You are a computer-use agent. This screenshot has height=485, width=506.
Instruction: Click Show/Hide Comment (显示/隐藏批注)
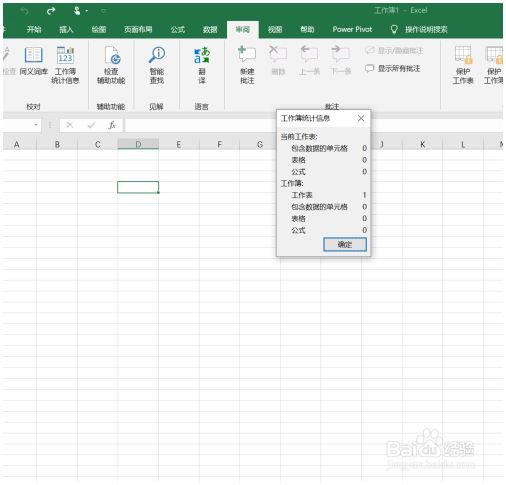[394, 51]
